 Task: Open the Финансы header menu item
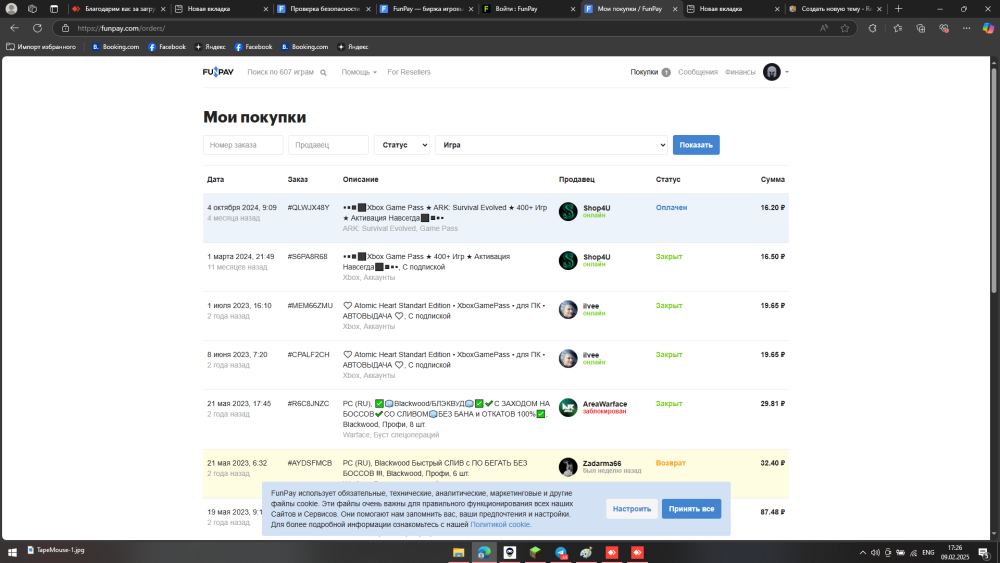[740, 72]
